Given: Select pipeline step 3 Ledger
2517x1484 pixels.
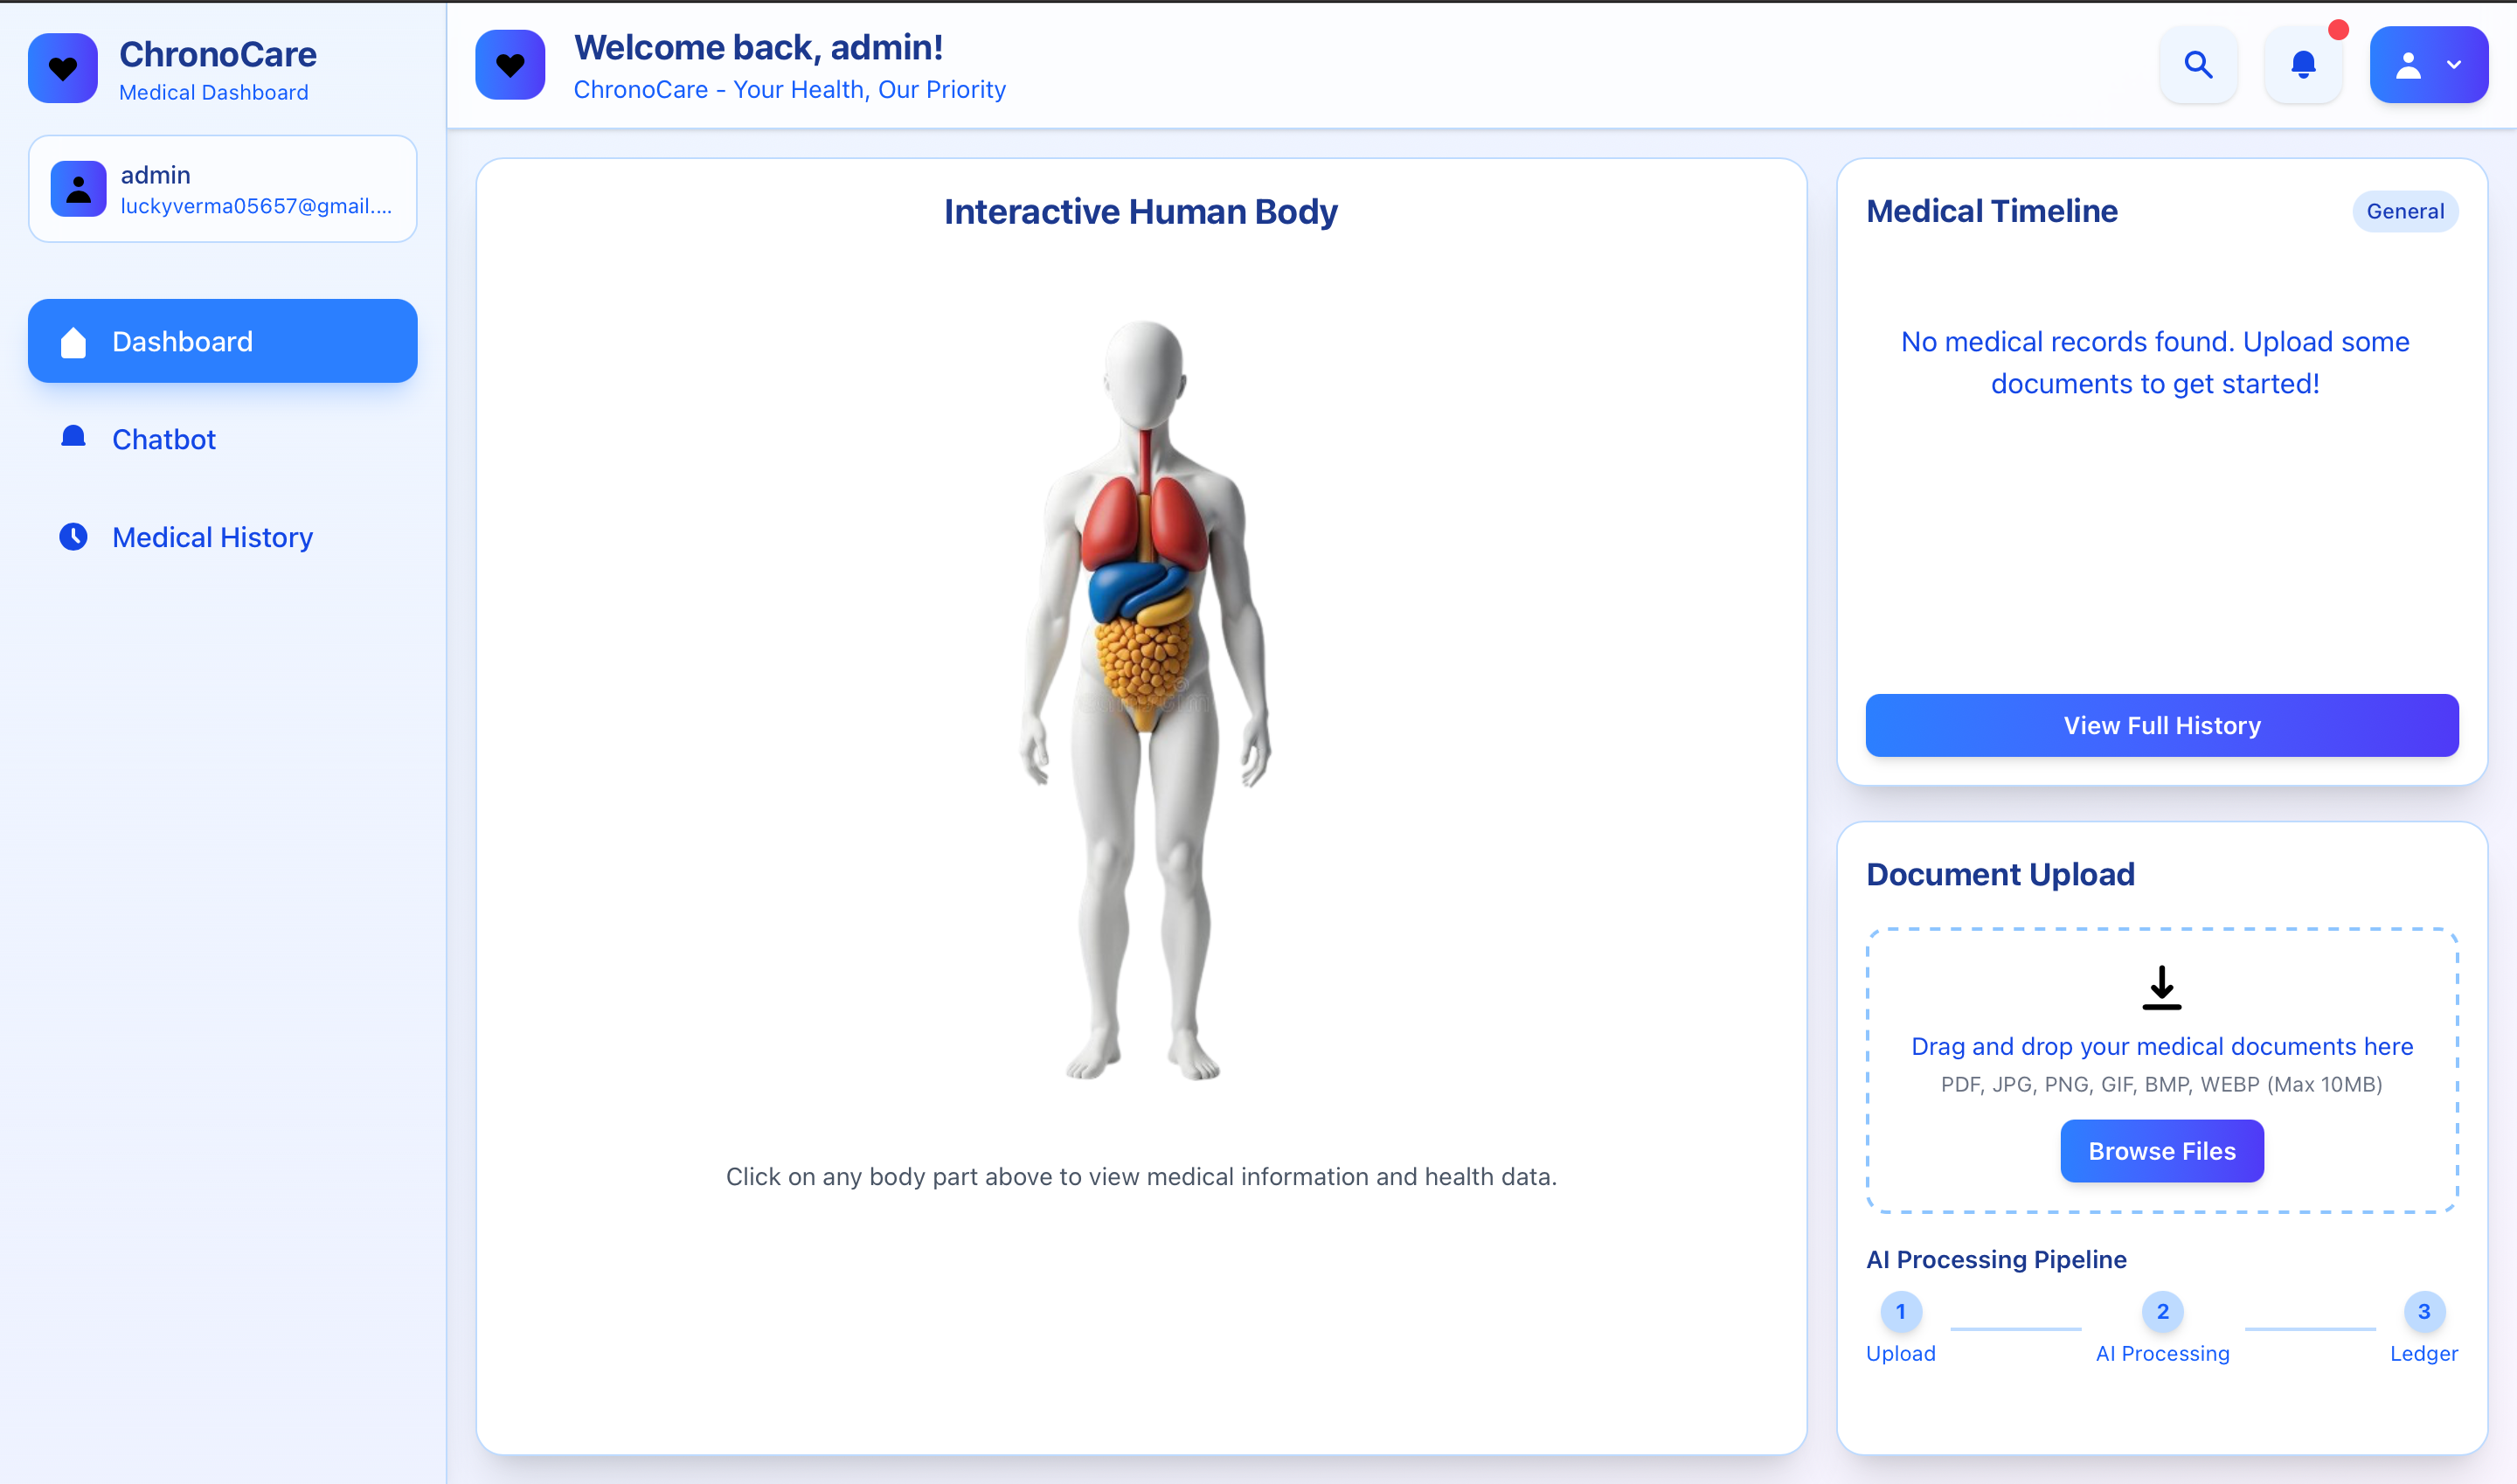Looking at the screenshot, I should (x=2423, y=1311).
